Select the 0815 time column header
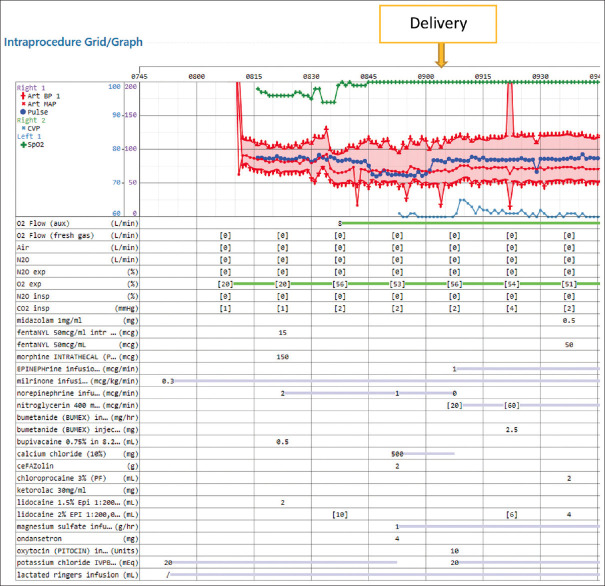605x586 pixels. click(x=254, y=76)
